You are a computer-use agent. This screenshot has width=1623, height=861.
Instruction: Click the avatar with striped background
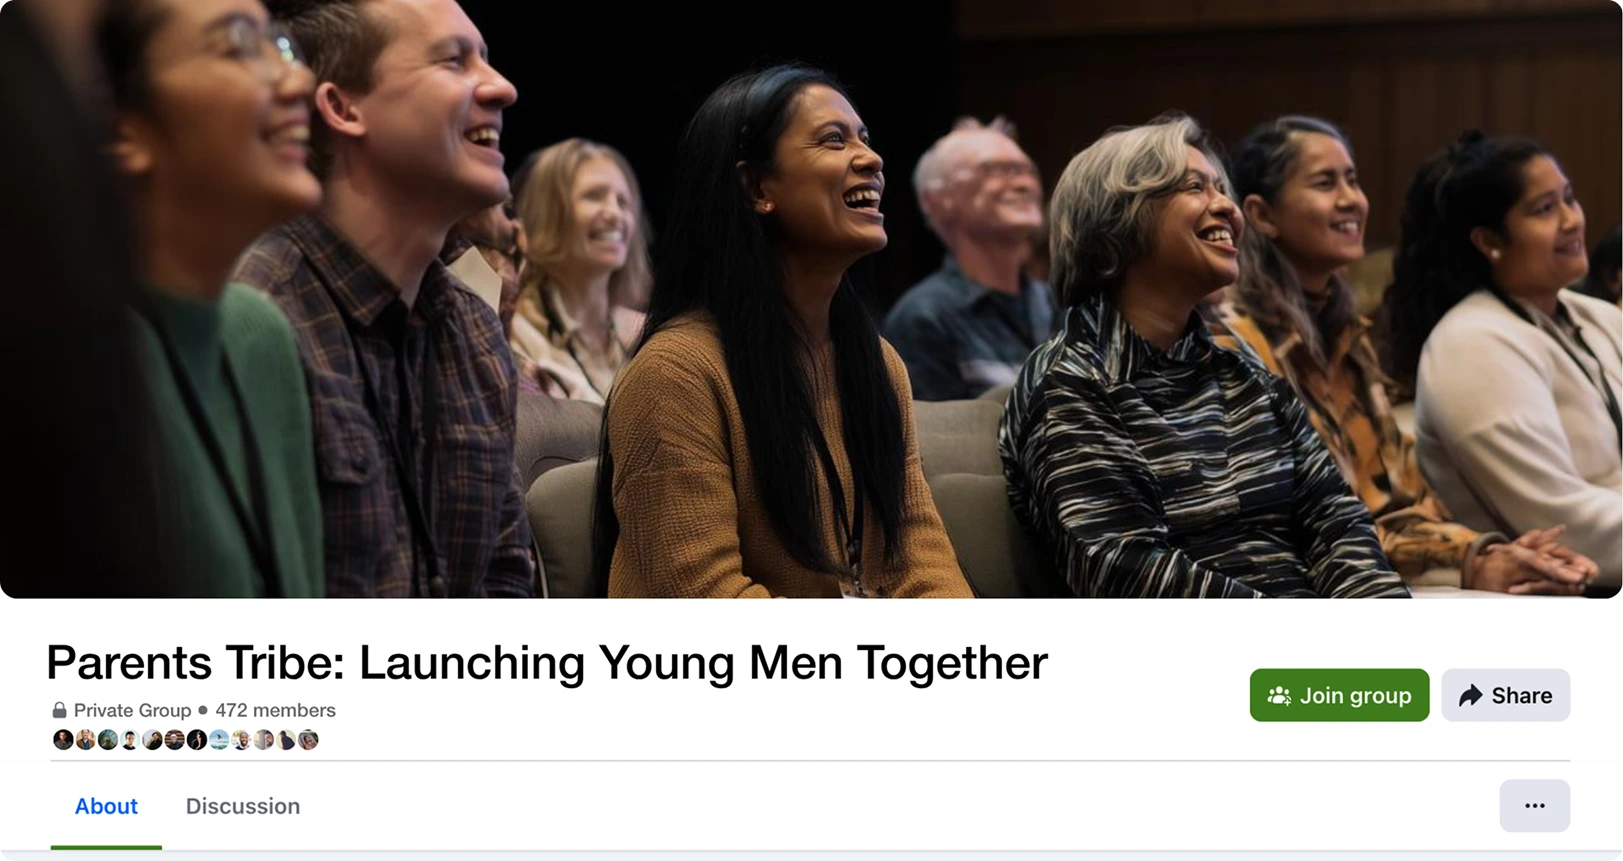pyautogui.click(x=175, y=740)
